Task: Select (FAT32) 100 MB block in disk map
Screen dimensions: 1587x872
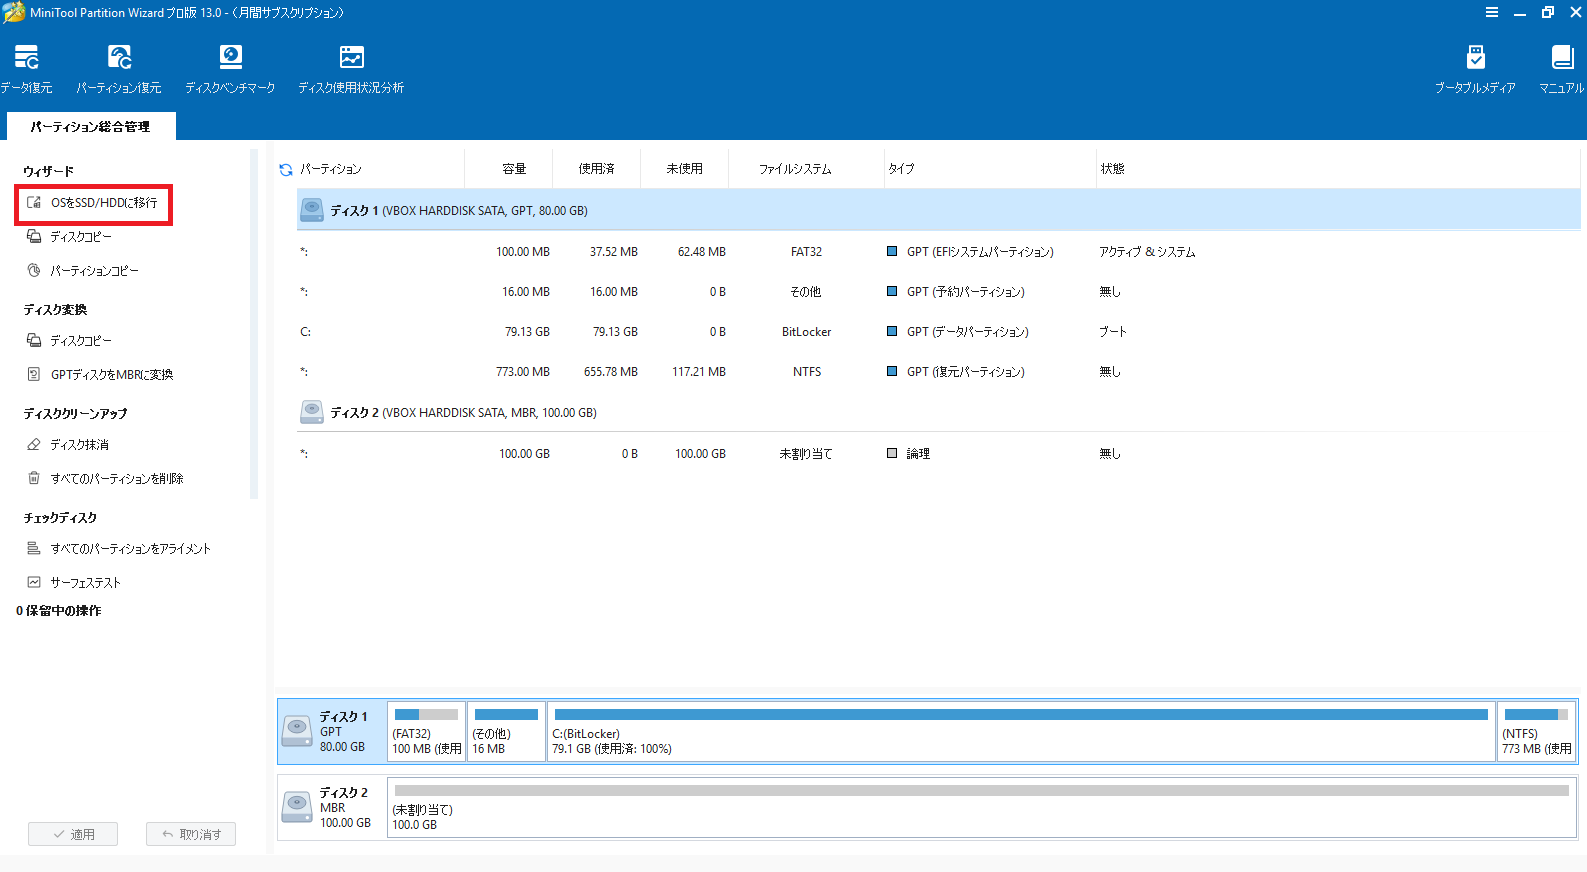Action: click(x=427, y=732)
